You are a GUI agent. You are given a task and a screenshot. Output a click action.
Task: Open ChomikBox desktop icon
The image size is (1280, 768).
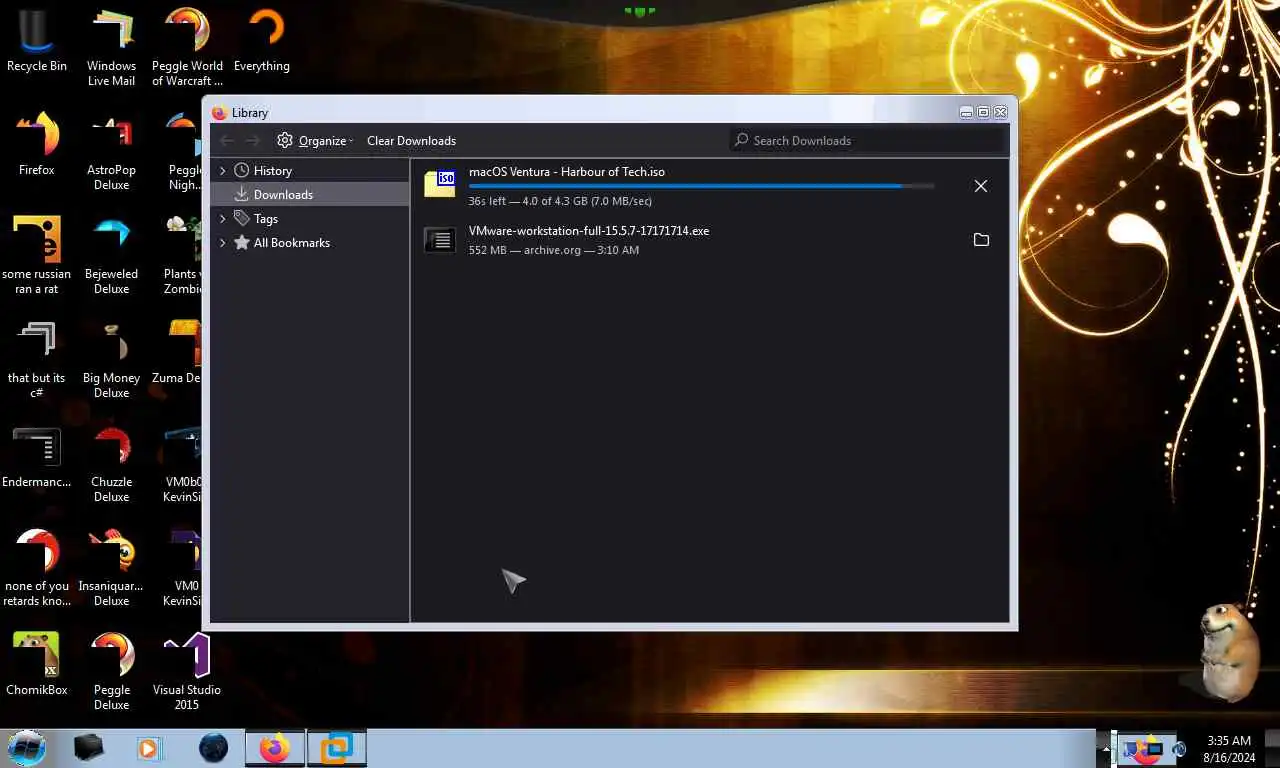pyautogui.click(x=37, y=664)
